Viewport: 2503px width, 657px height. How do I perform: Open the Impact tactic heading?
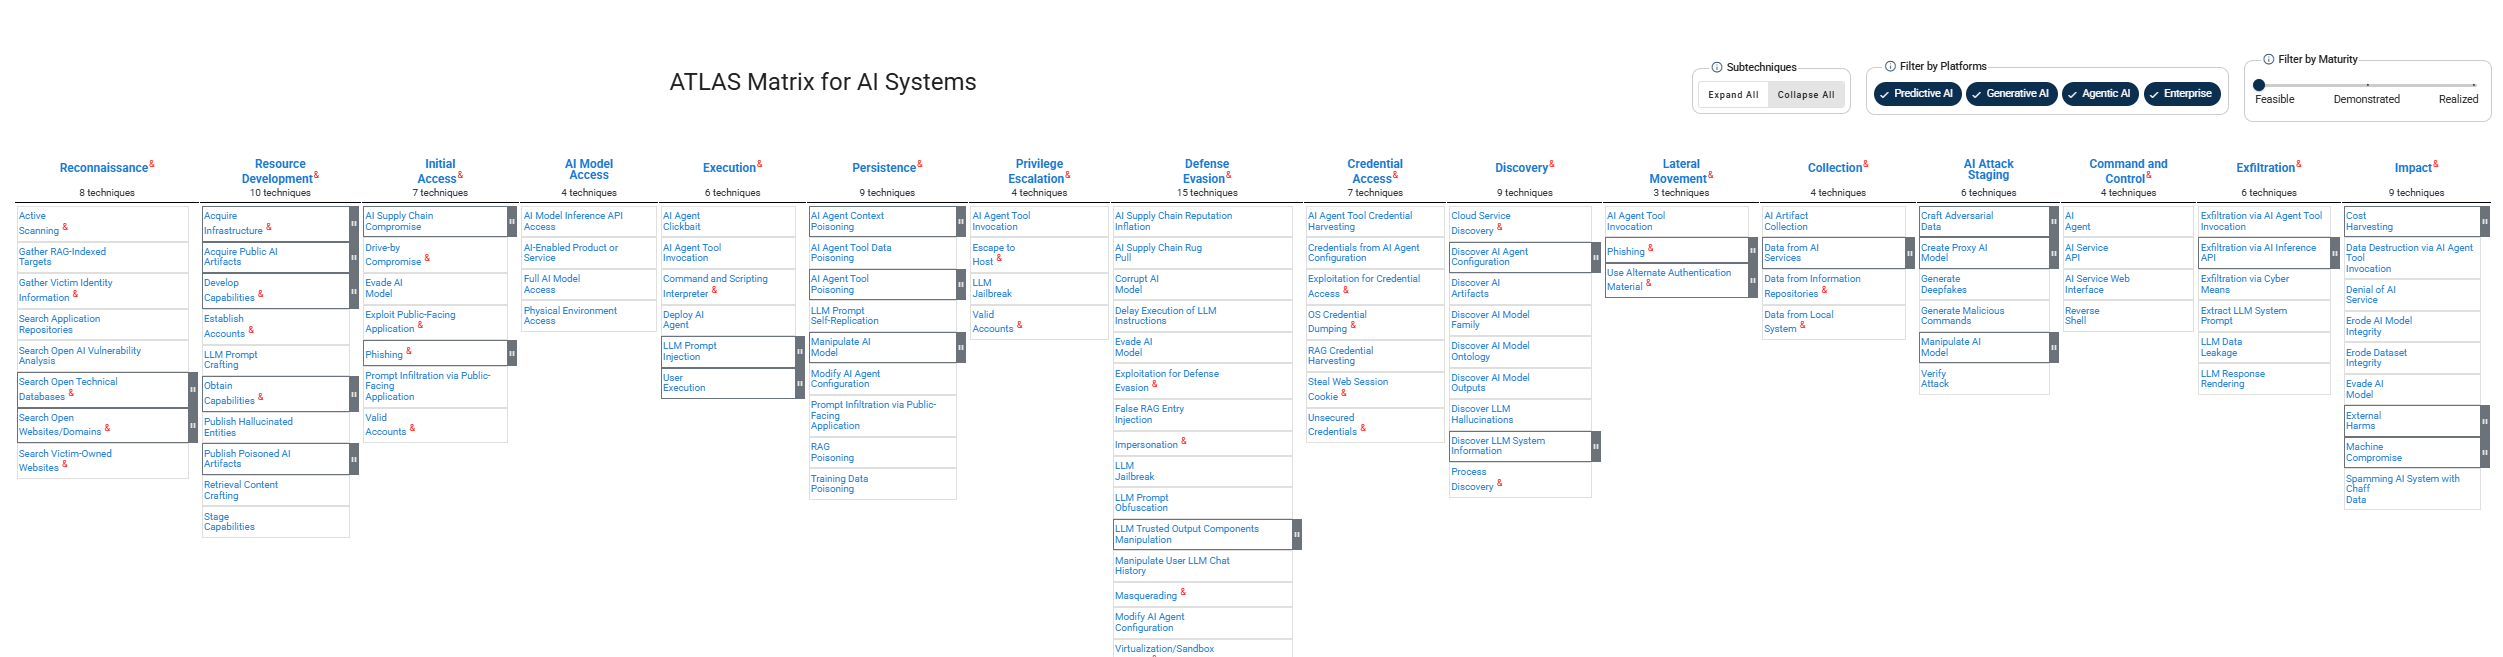(x=2412, y=168)
